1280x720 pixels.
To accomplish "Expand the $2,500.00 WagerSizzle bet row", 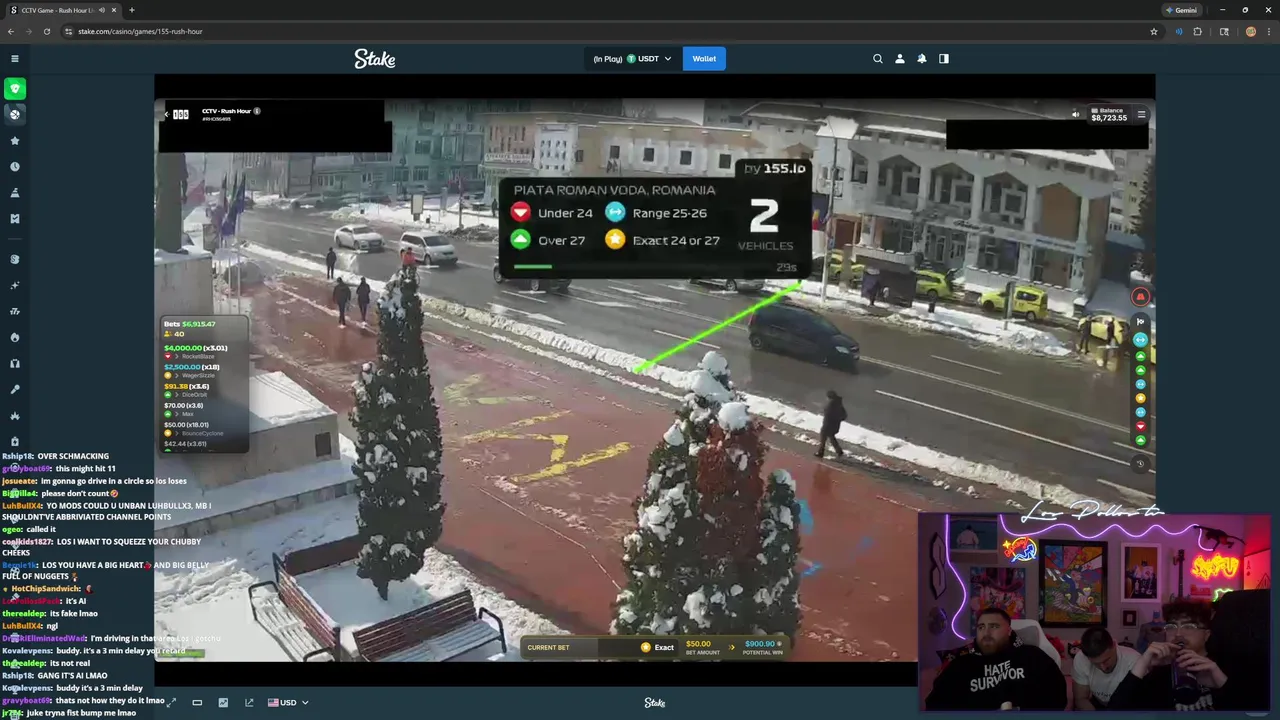I will (x=192, y=370).
